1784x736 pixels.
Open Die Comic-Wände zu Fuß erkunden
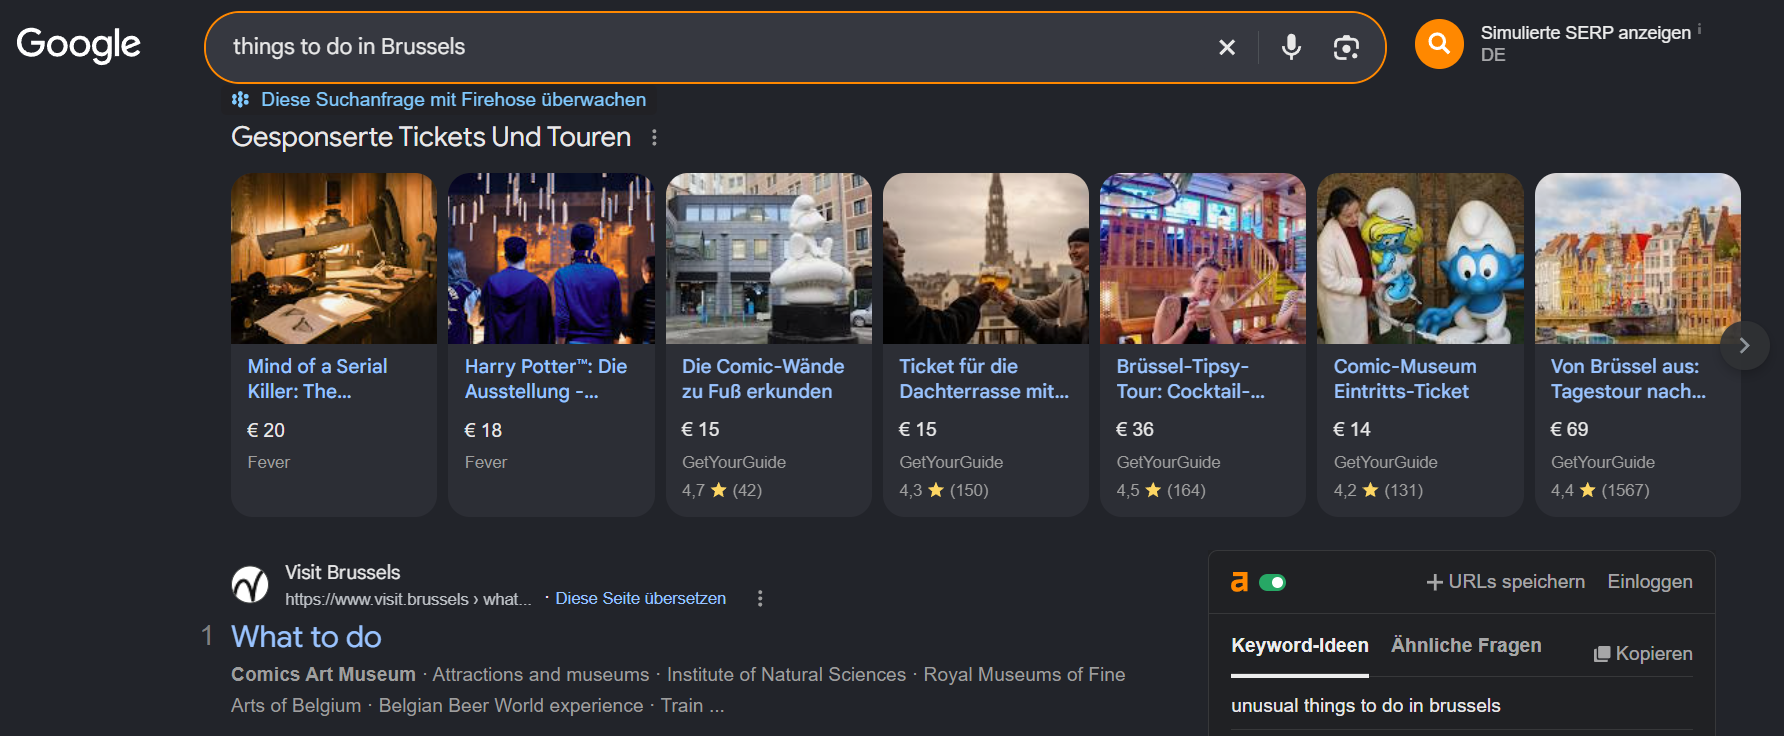tap(763, 379)
